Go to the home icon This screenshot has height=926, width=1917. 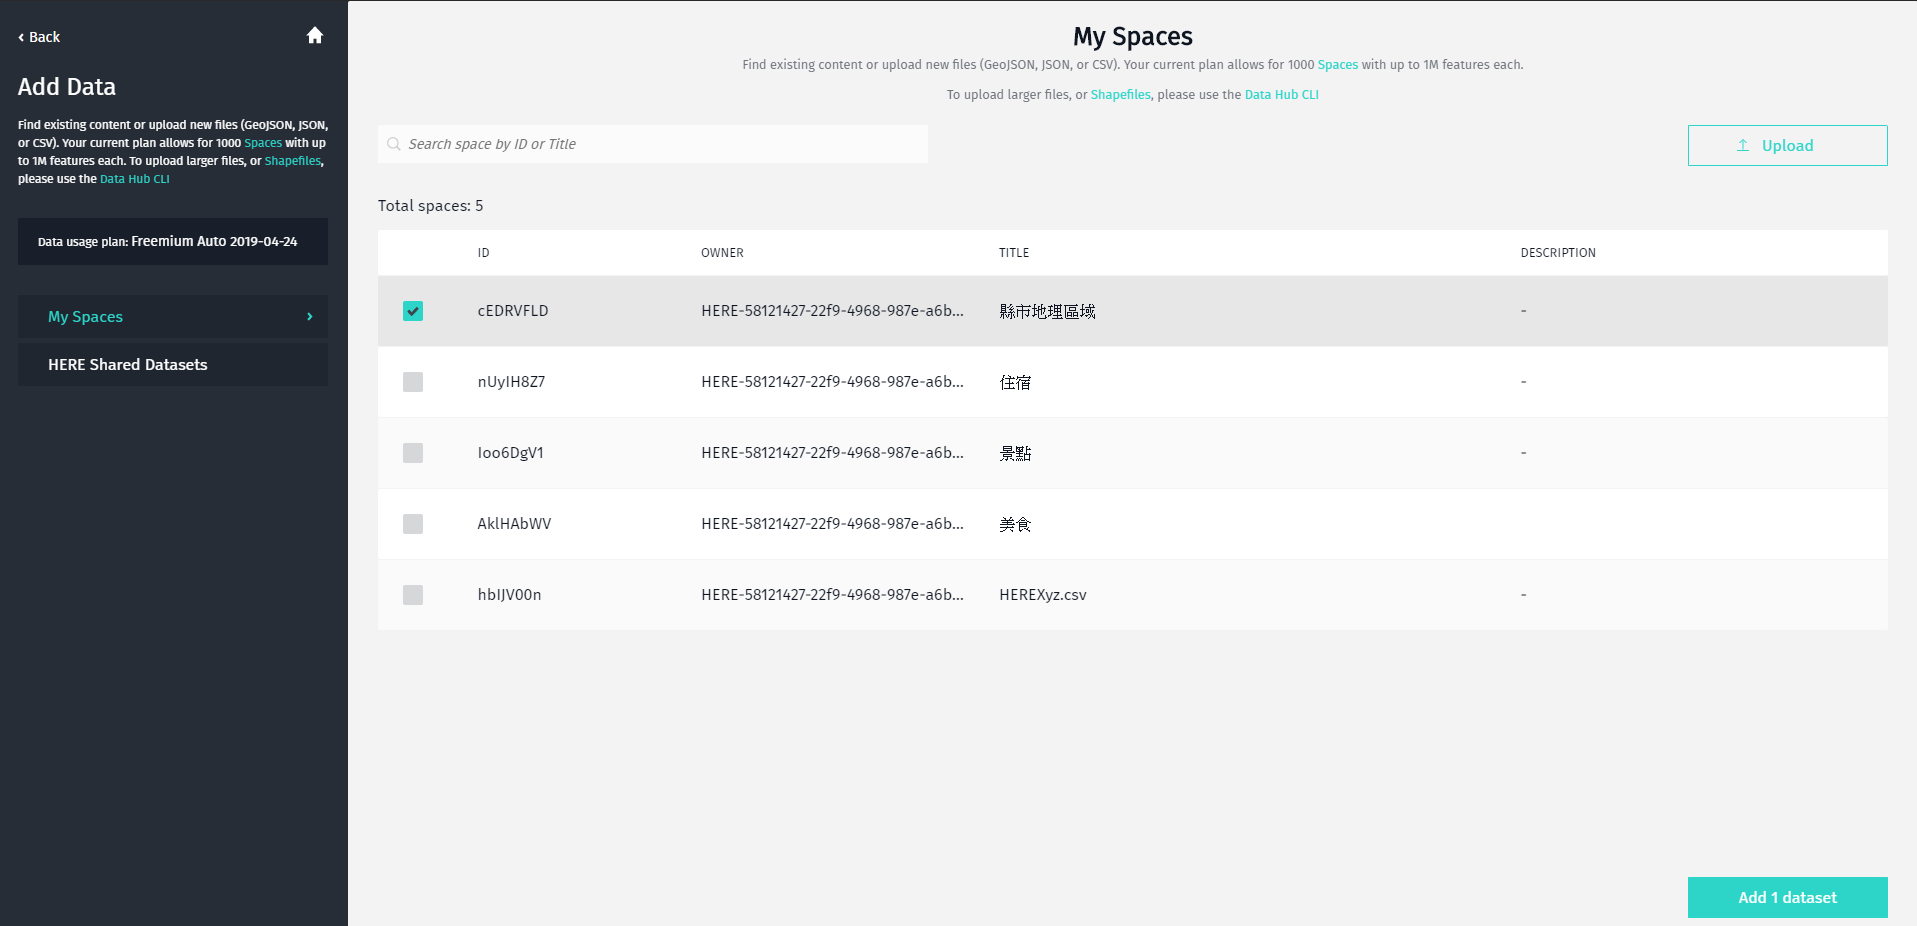click(315, 36)
